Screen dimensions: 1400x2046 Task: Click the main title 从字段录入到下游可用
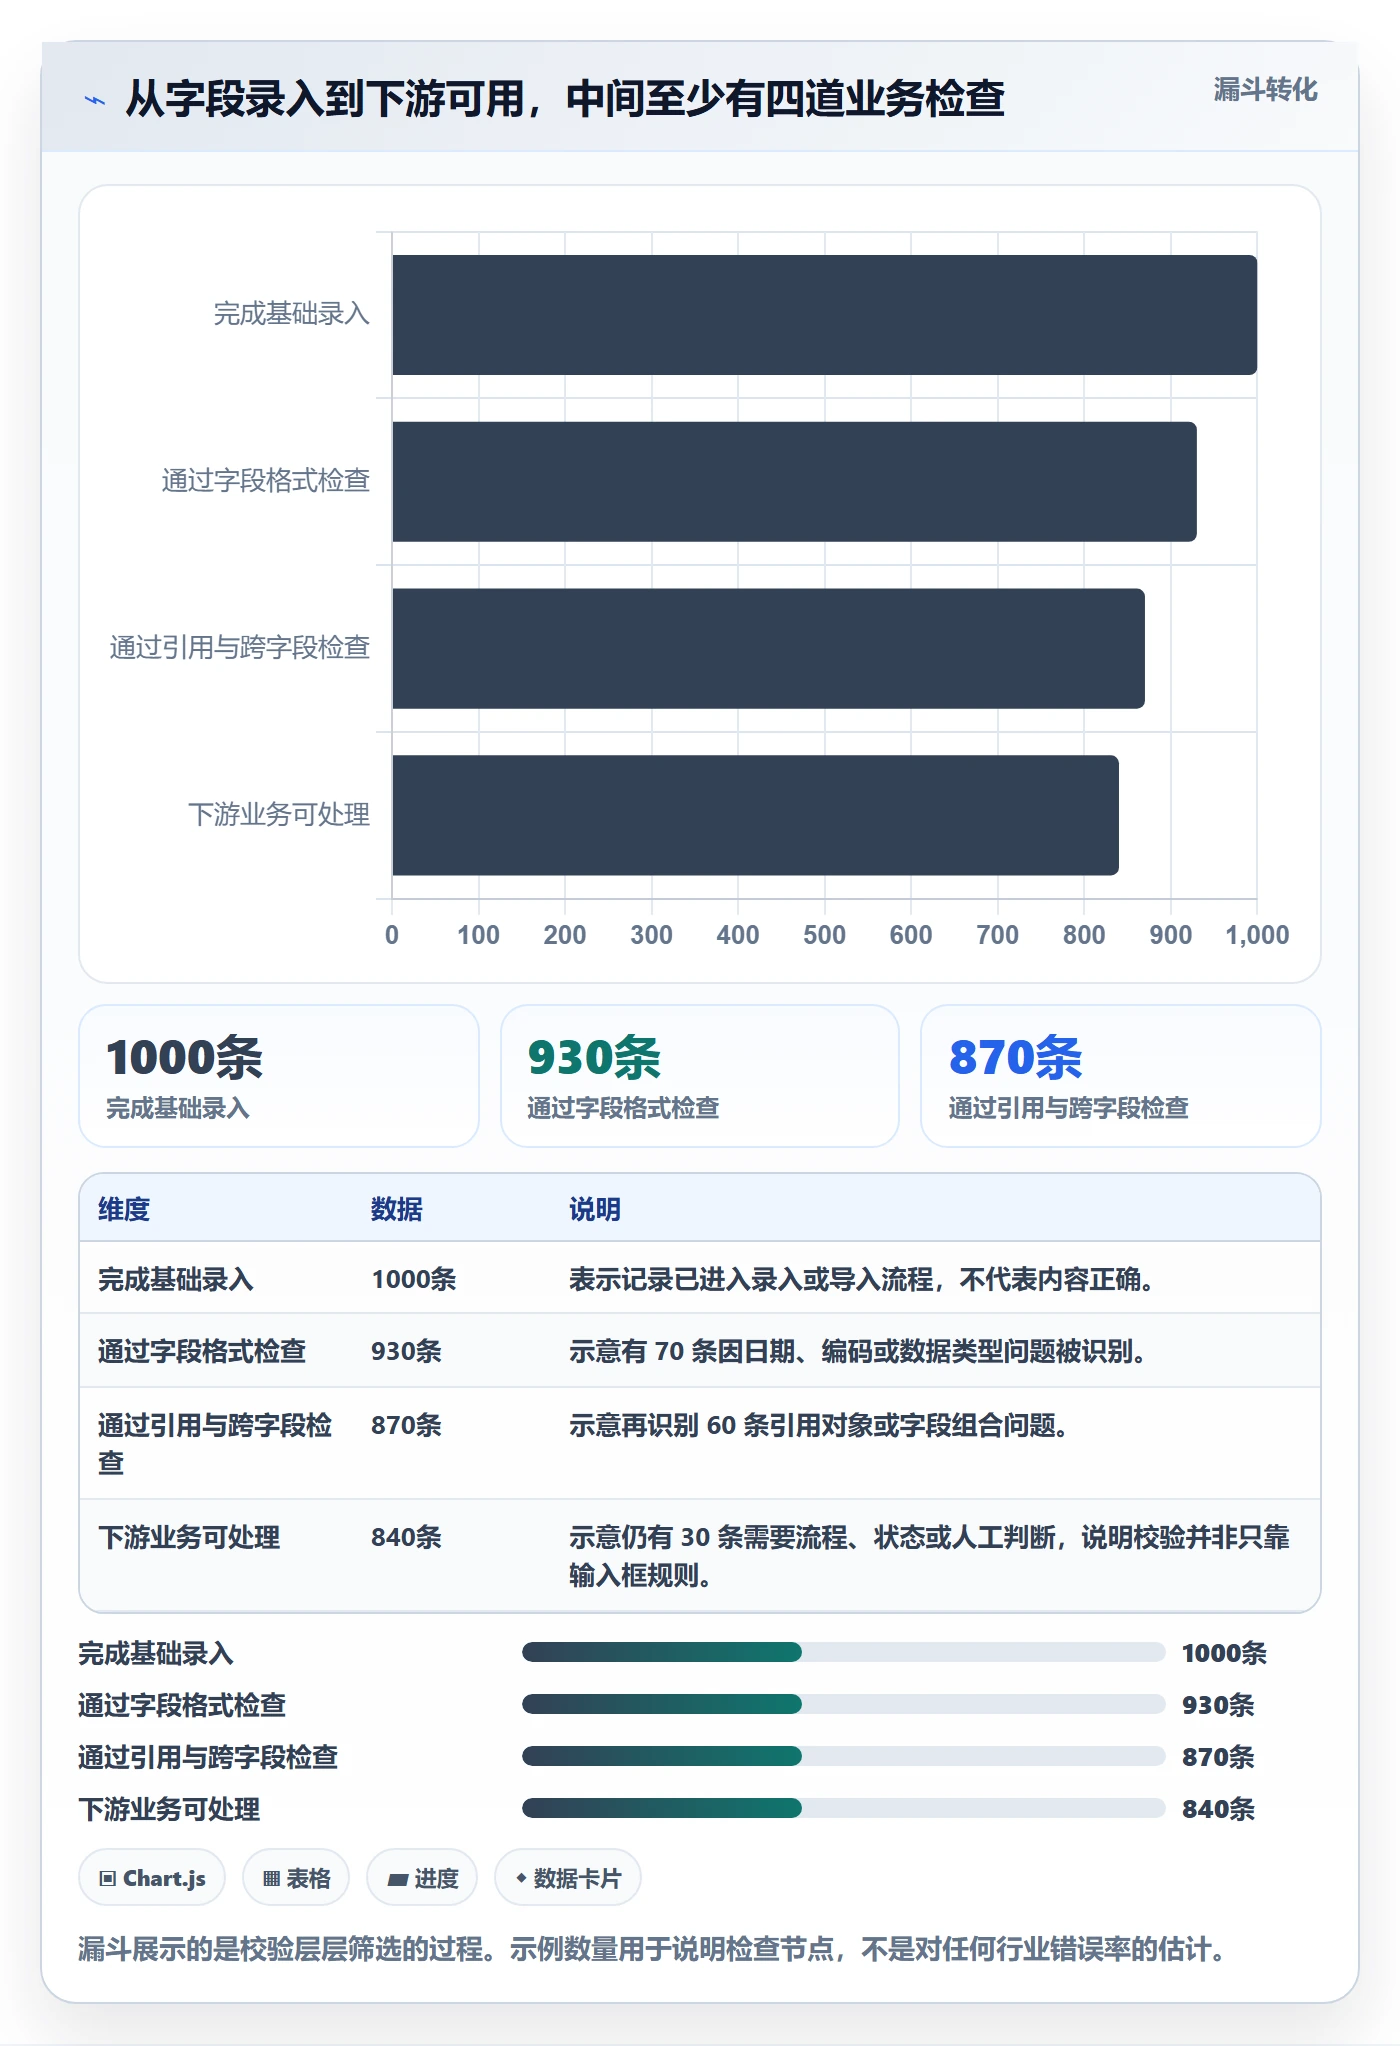click(565, 99)
